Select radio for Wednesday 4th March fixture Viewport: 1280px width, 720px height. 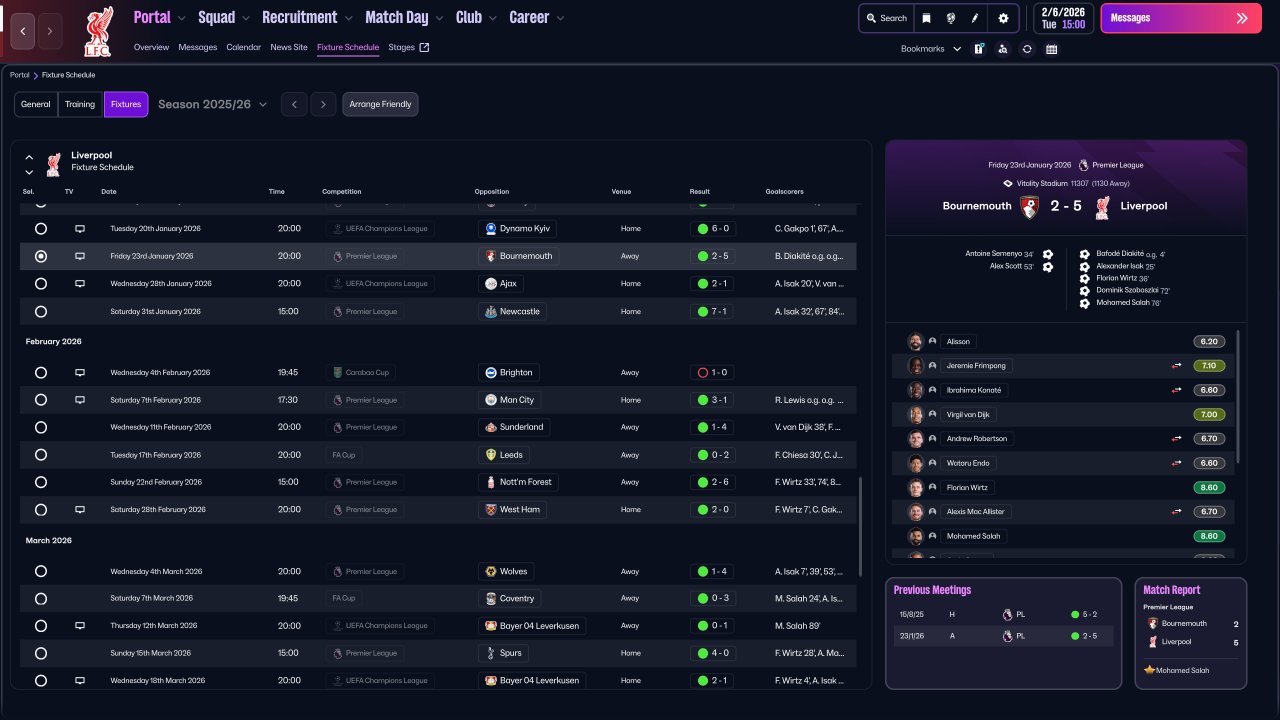tap(41, 572)
